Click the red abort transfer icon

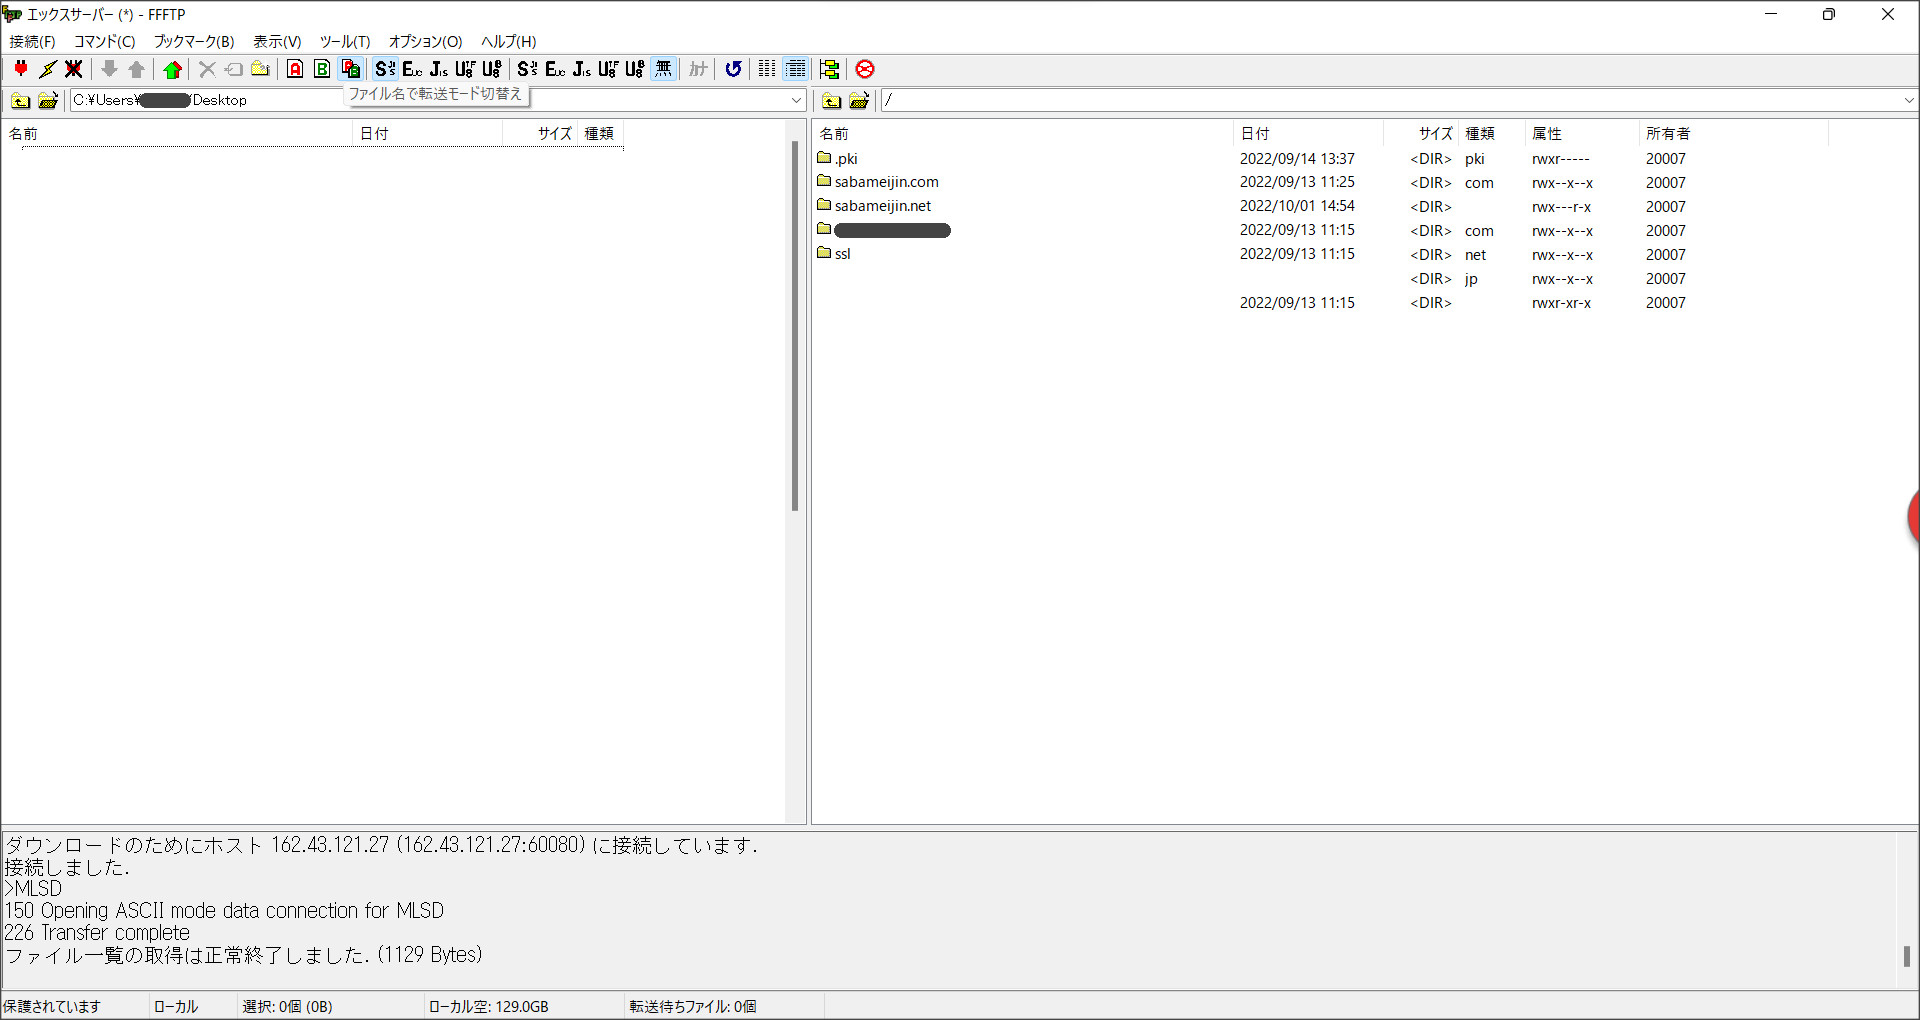point(865,69)
